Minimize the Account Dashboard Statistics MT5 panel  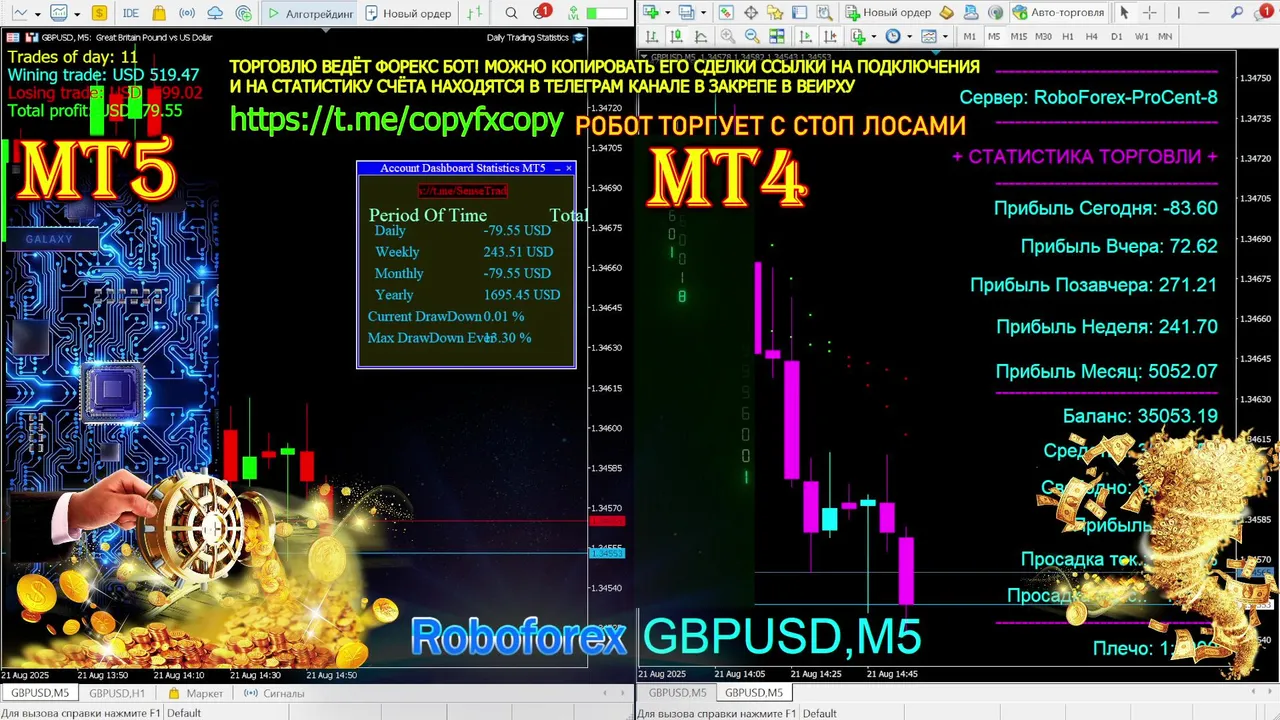[x=557, y=168]
